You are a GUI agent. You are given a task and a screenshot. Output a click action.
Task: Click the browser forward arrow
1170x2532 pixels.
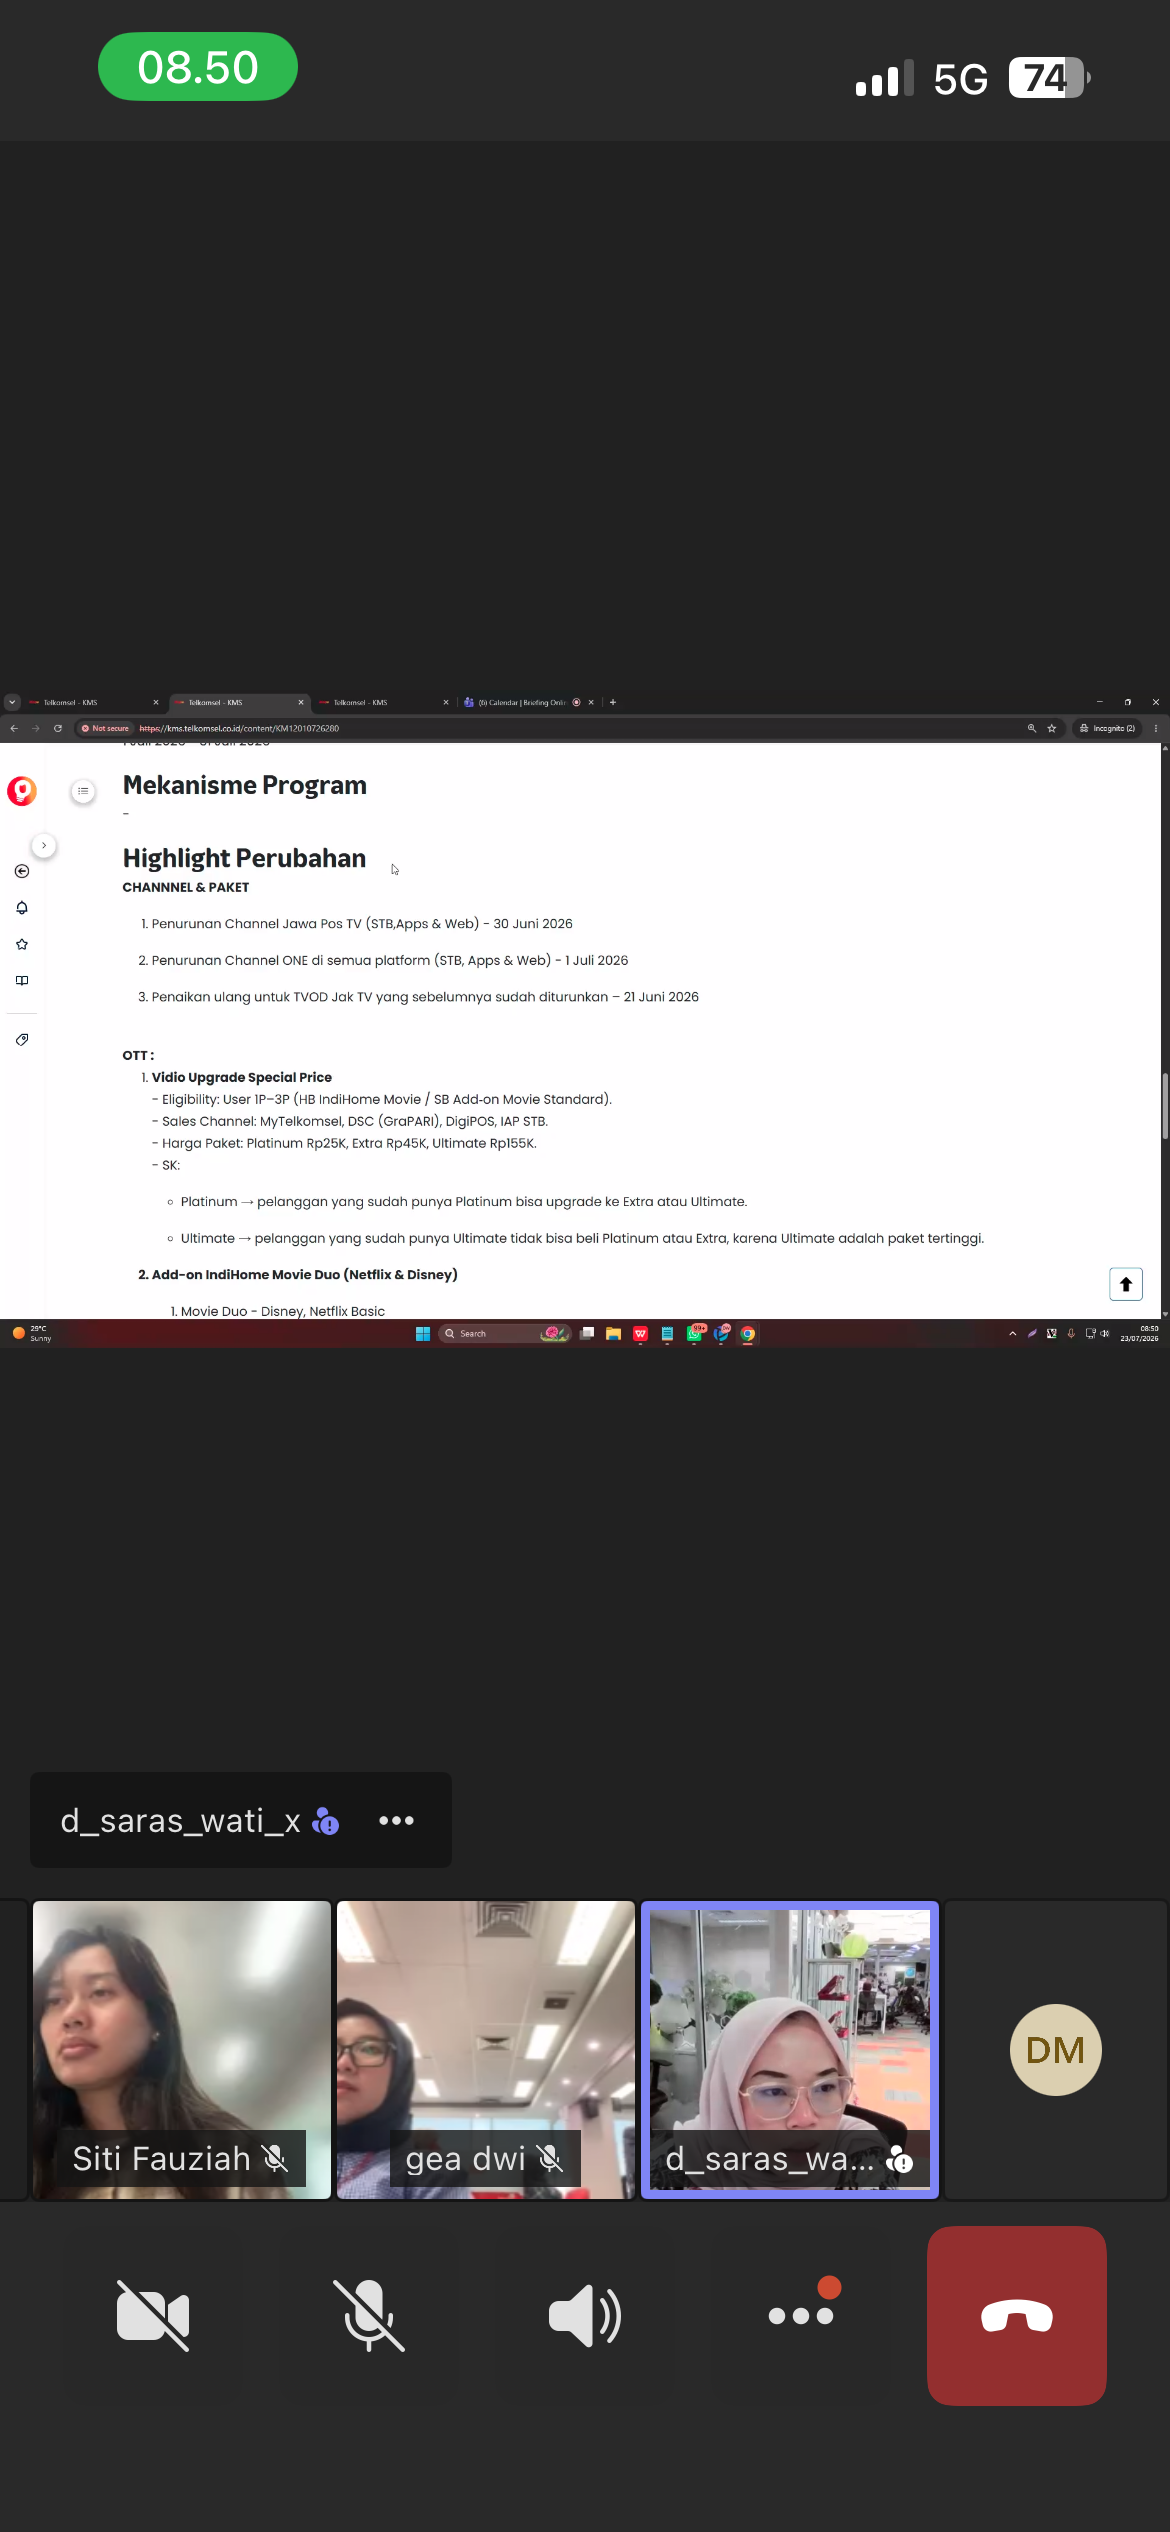36,728
